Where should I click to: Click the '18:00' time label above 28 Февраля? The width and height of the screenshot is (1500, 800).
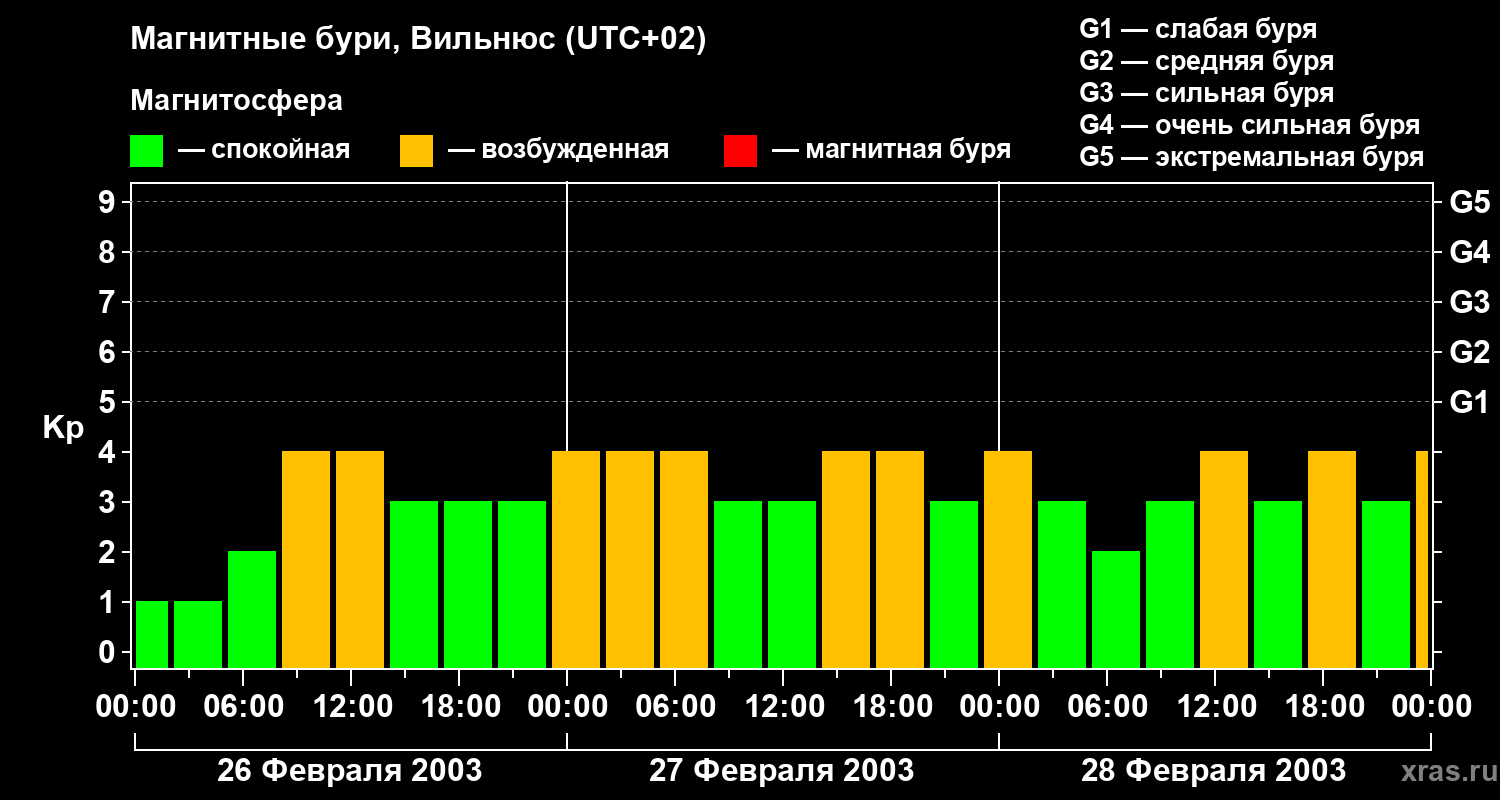(x=1323, y=706)
